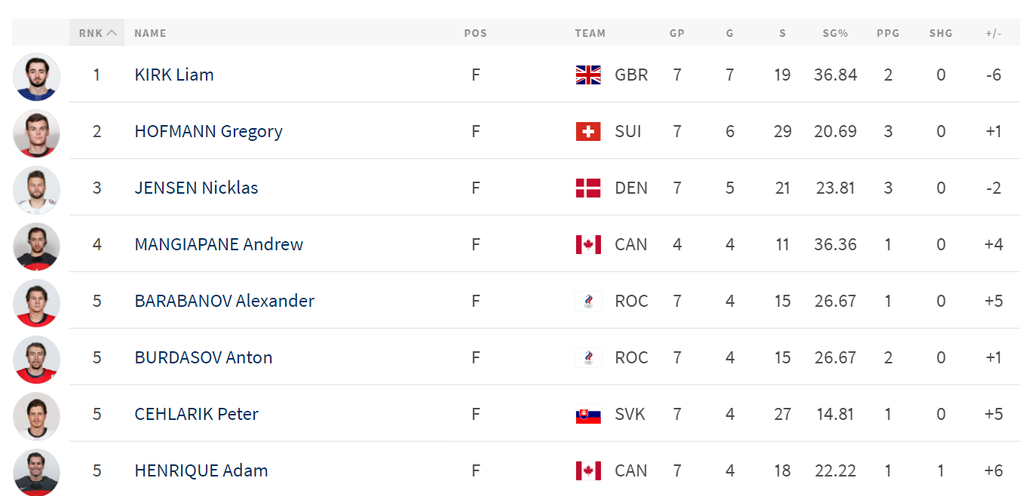Viewport: 1024px width, 496px height.
Task: Click Anton Burdasov's headshot photo
Action: coord(38,358)
